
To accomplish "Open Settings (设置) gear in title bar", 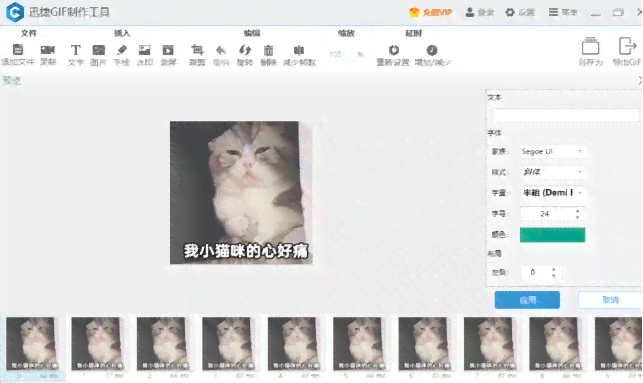I will [520, 12].
